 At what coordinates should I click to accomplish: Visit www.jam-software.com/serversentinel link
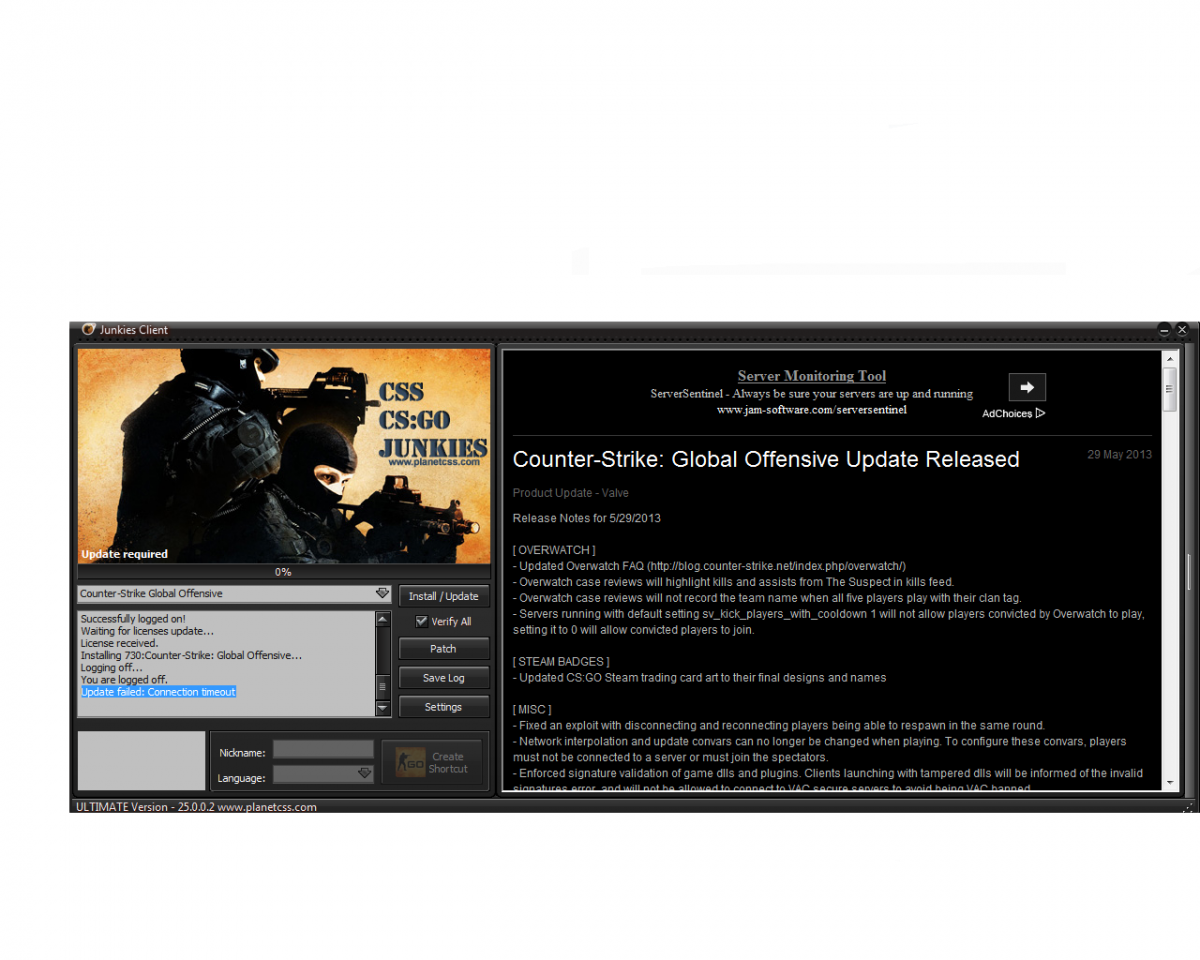coord(812,409)
